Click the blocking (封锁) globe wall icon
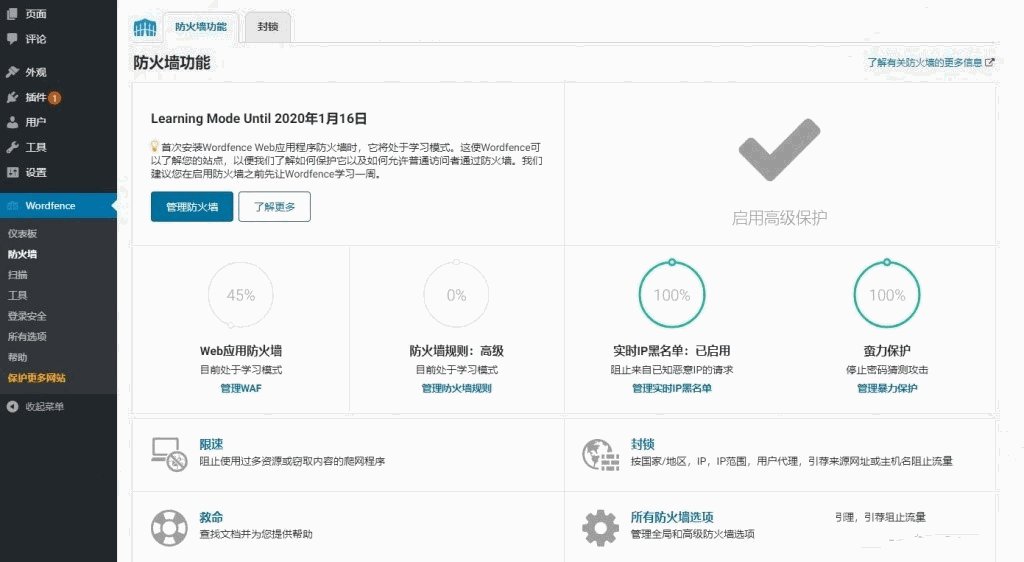Viewport: 1024px width, 562px height. click(x=600, y=454)
